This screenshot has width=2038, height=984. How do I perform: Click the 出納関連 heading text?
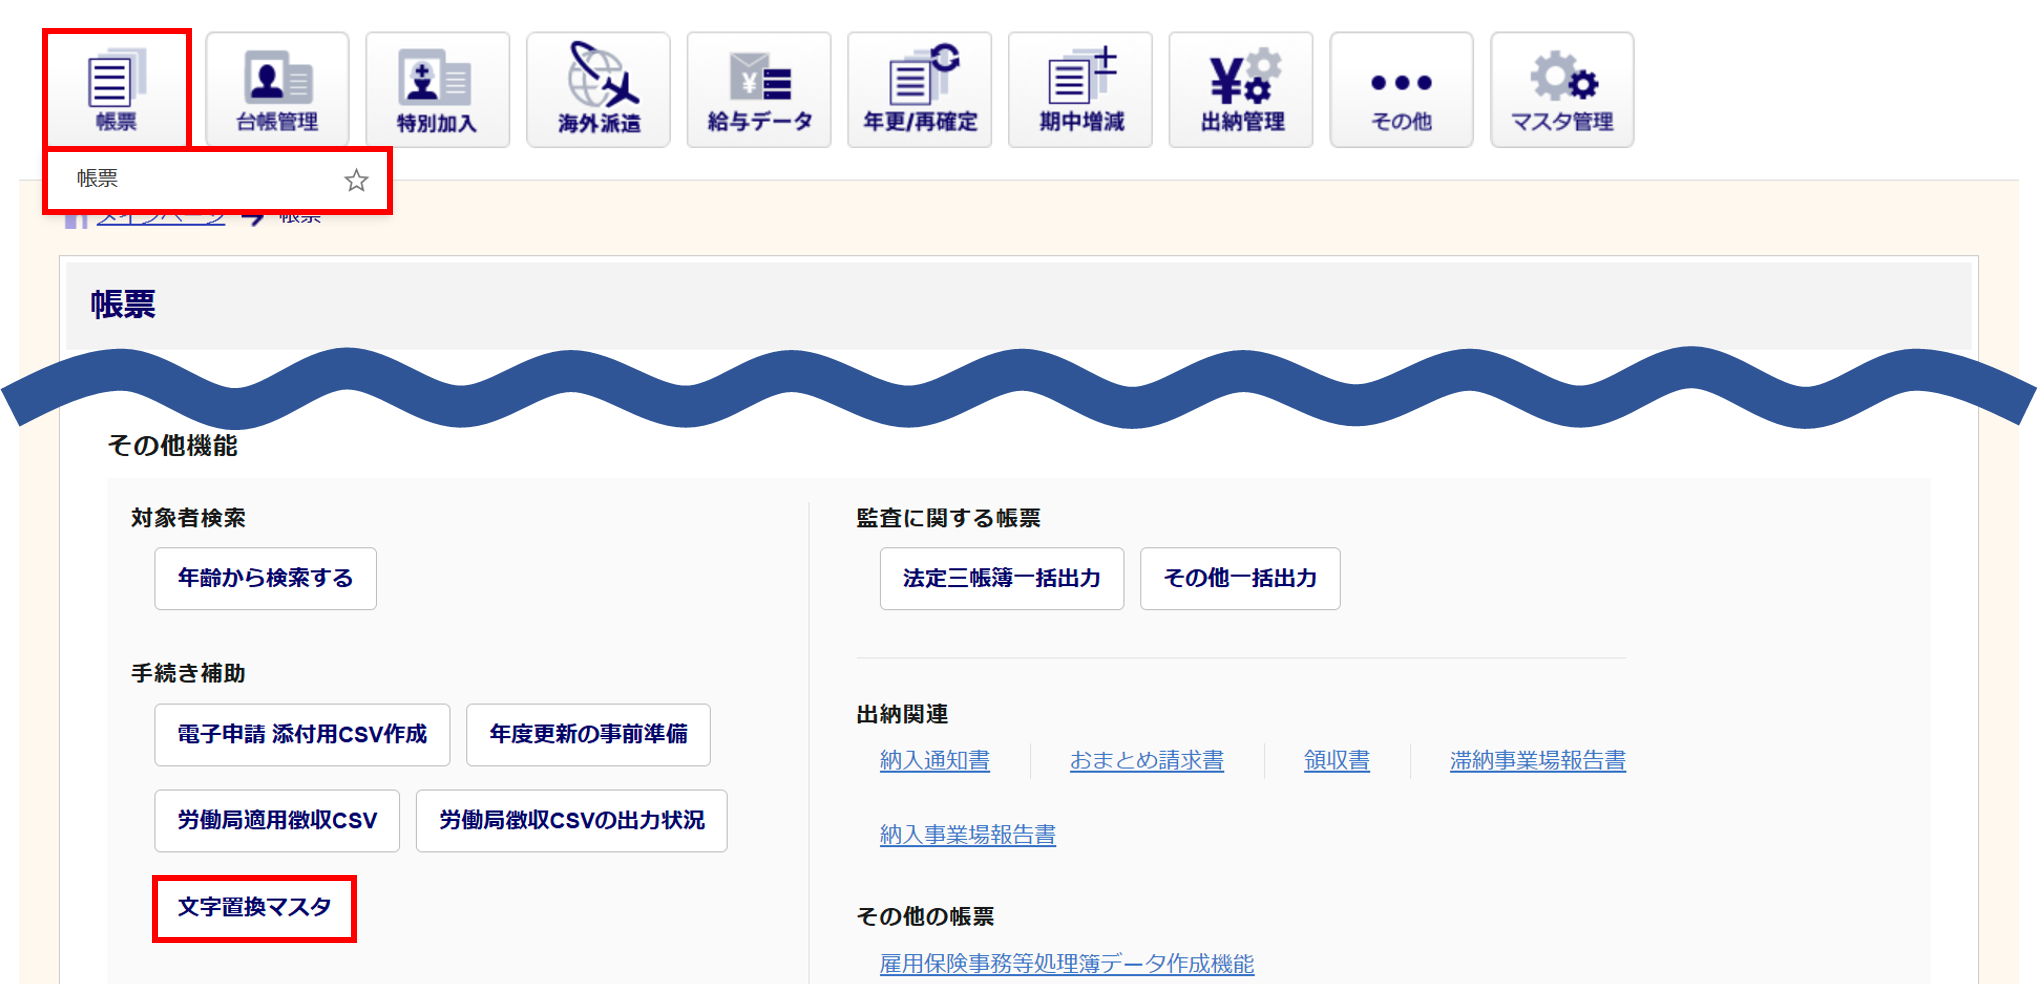point(902,715)
